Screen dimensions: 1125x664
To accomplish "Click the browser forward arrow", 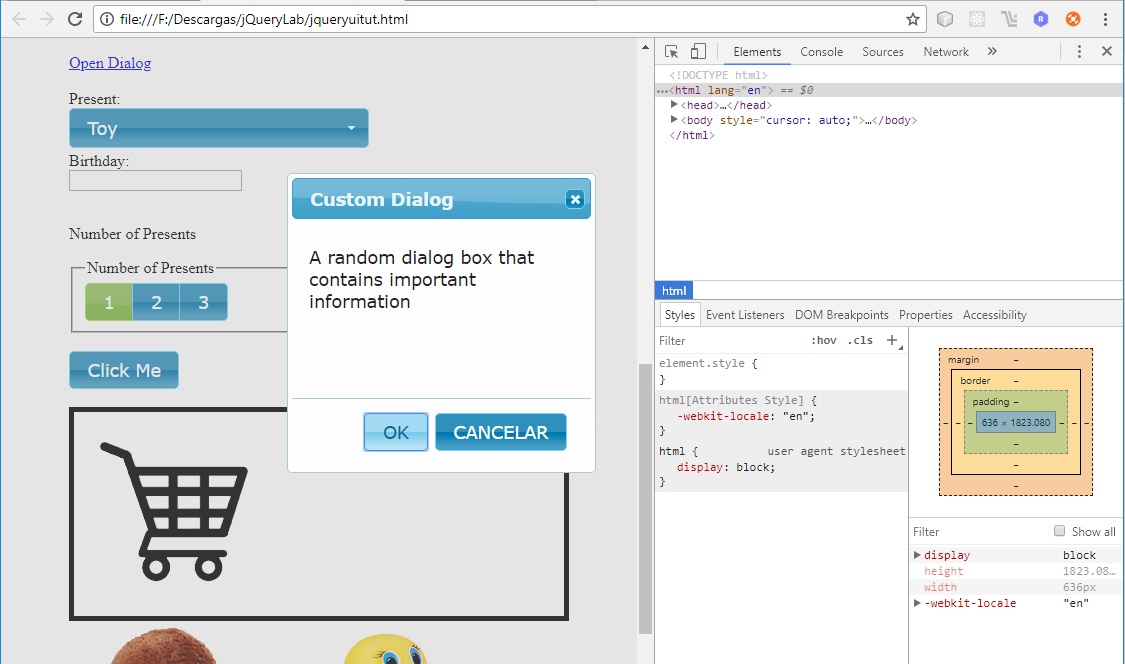I will point(47,19).
